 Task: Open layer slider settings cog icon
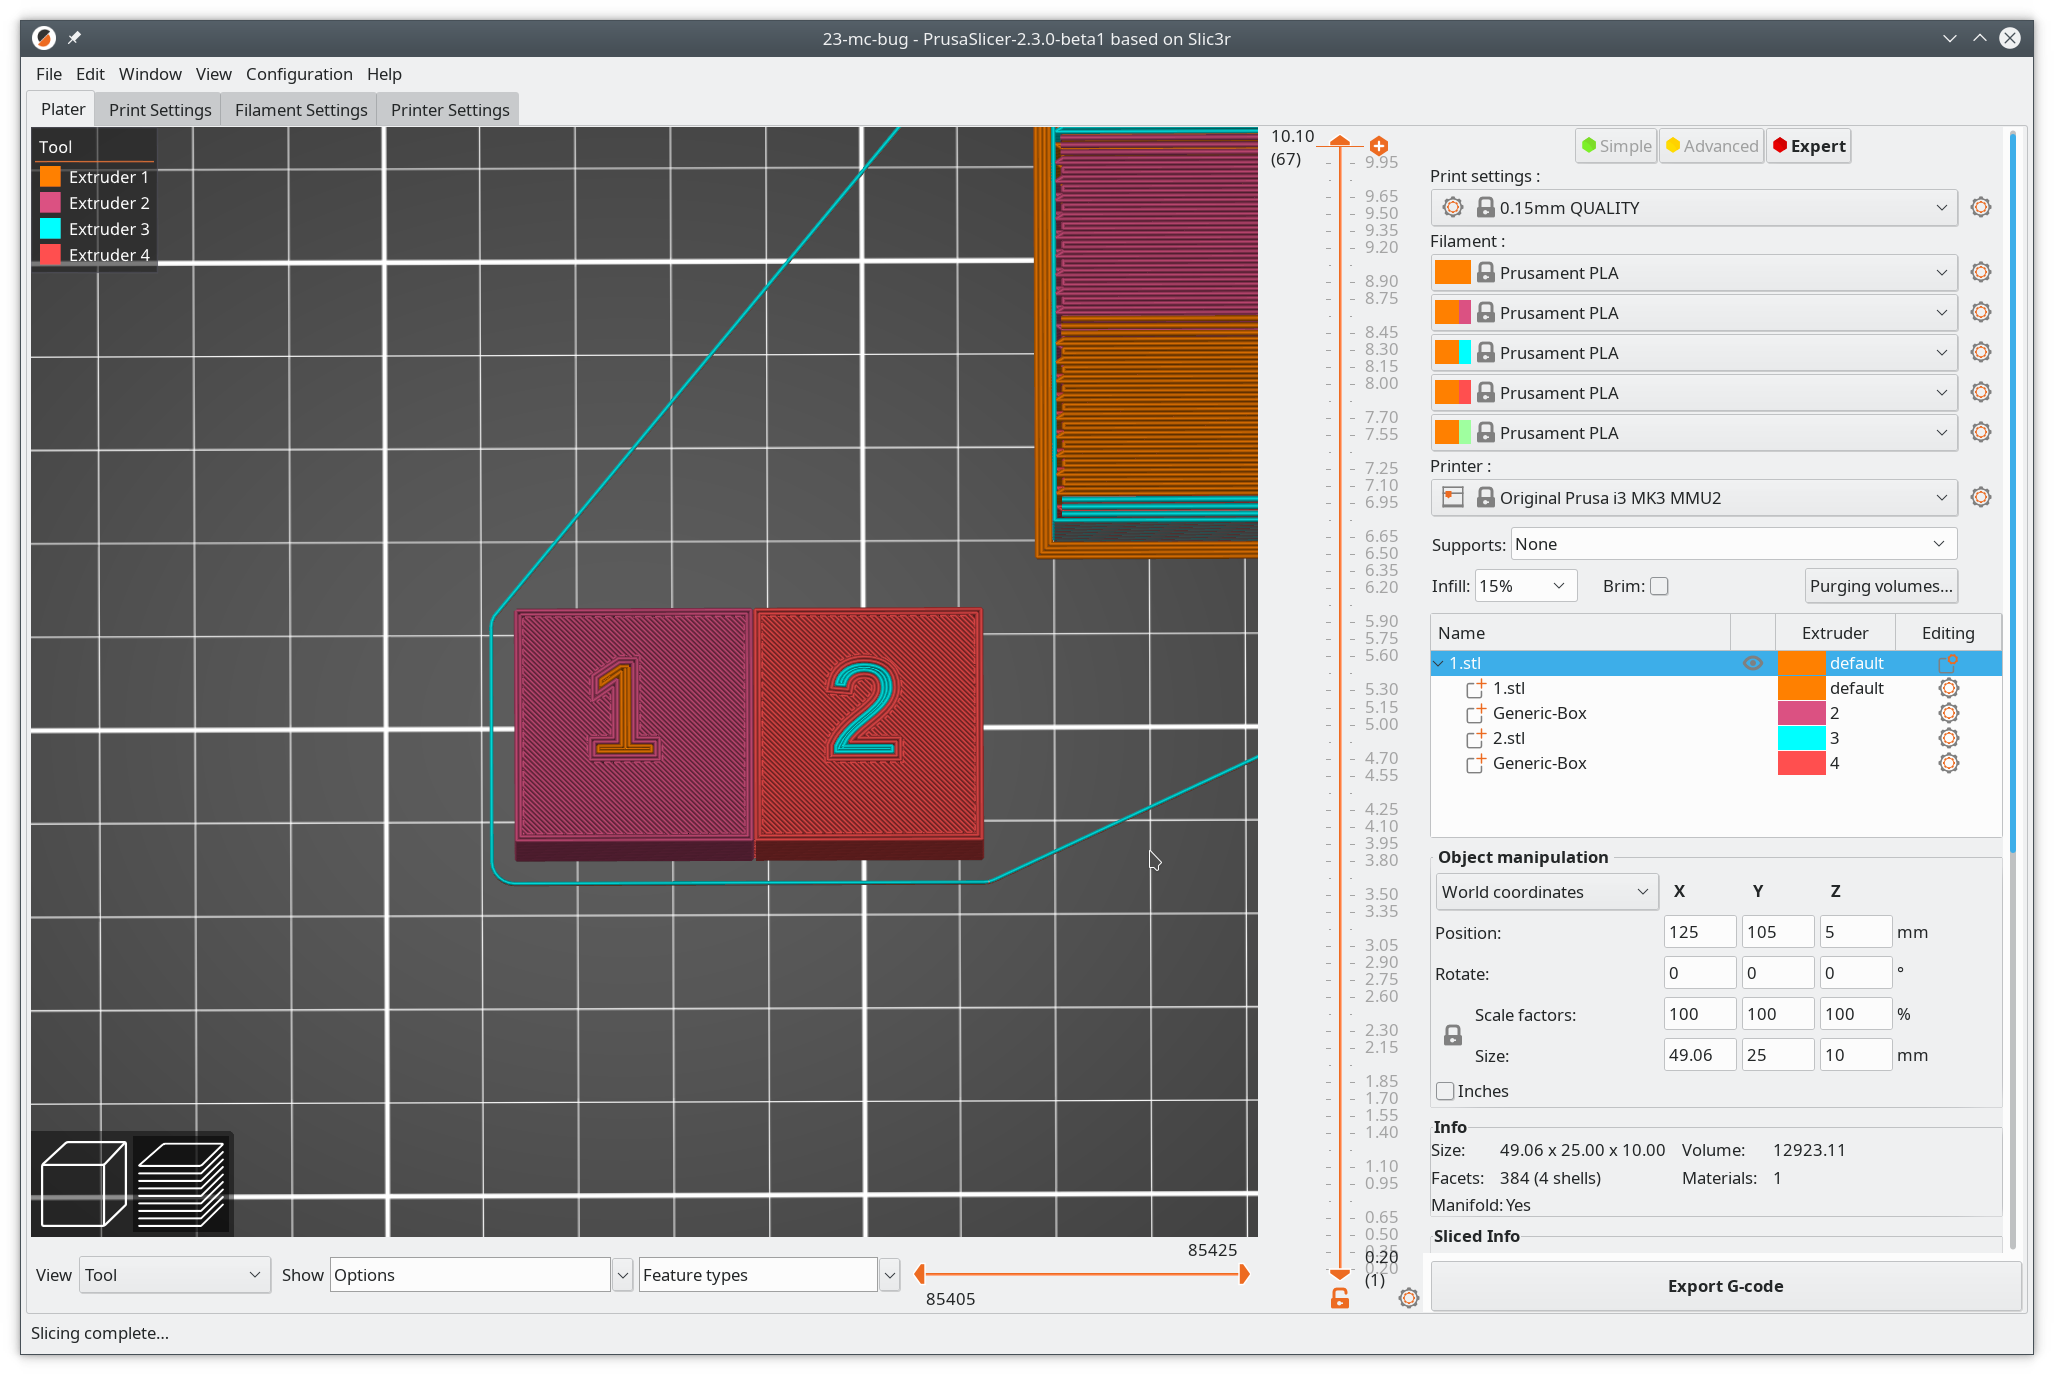(1409, 1298)
